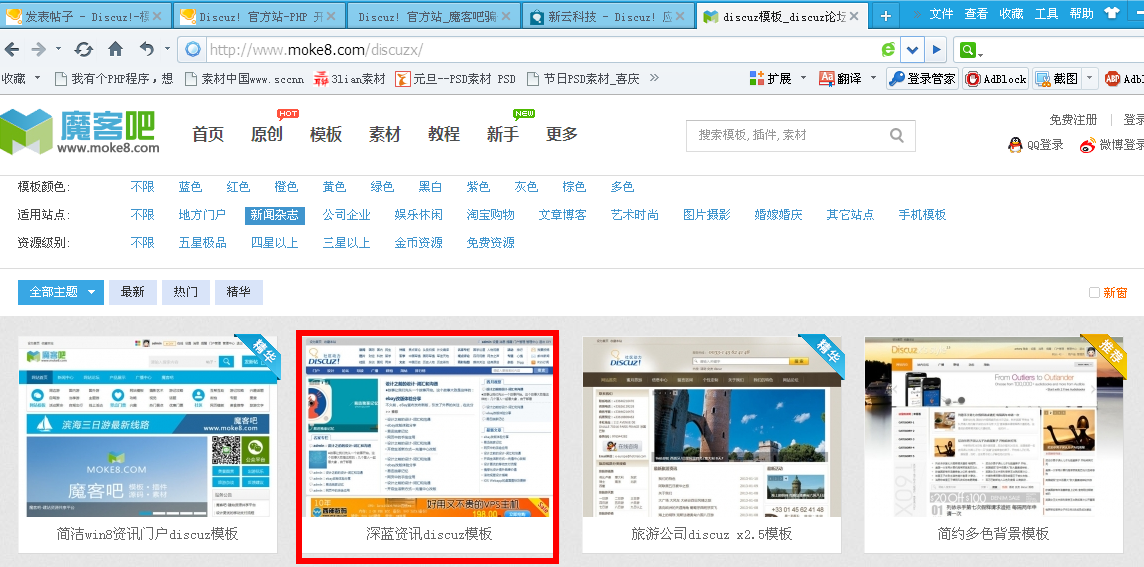The height and width of the screenshot is (567, 1144).
Task: Expand the 翻译 dropdown arrow
Action: pyautogui.click(x=873, y=78)
